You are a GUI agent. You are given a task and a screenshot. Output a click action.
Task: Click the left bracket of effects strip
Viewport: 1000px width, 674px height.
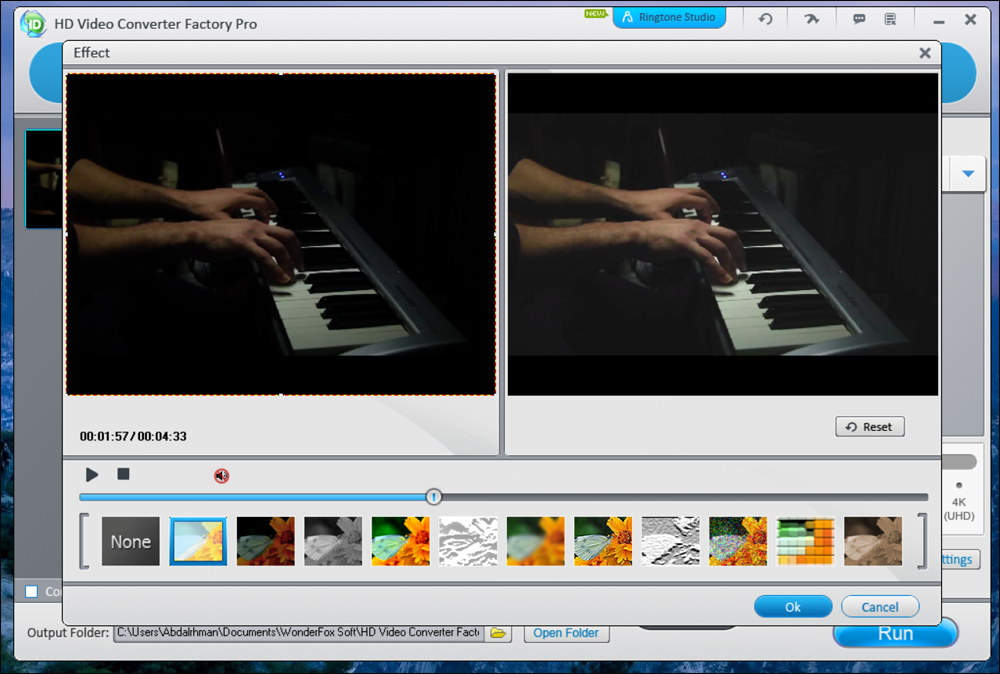[84, 541]
